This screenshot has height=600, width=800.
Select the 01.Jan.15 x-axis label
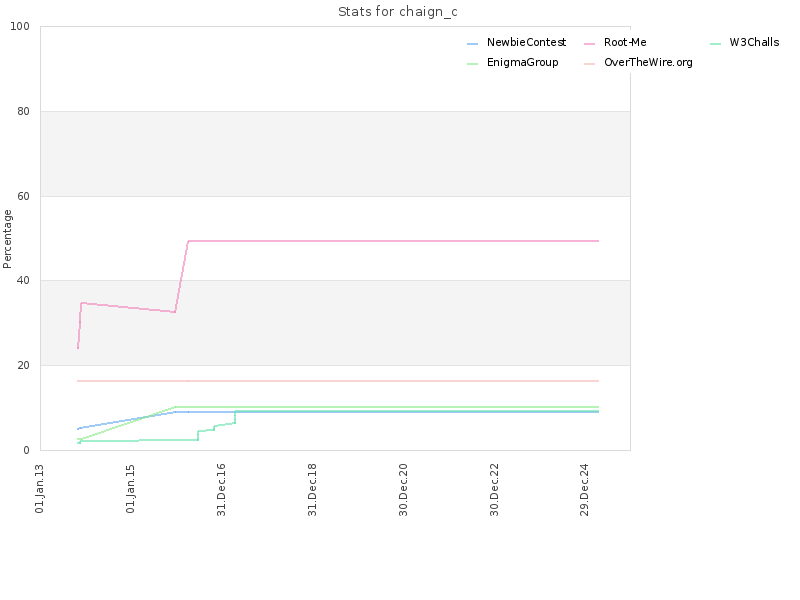131,488
